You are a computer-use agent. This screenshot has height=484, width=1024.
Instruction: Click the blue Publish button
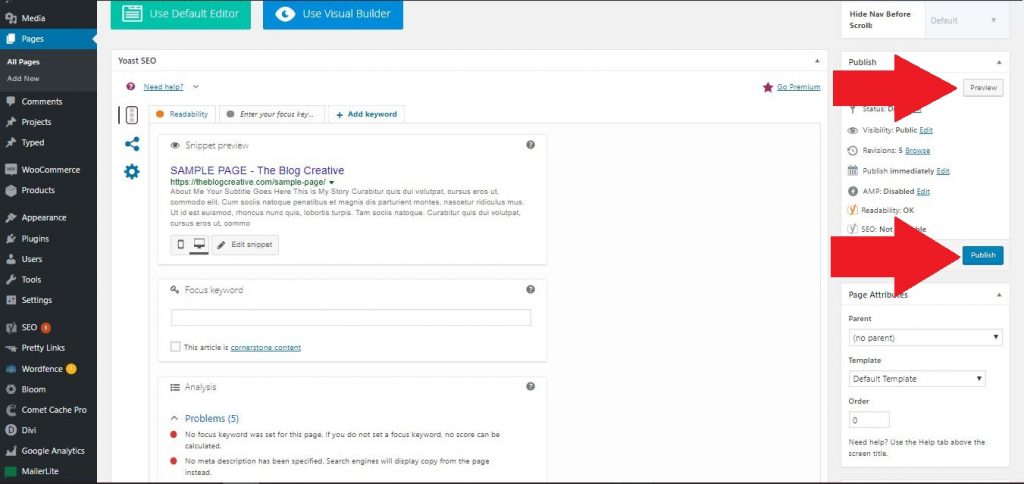pos(983,255)
